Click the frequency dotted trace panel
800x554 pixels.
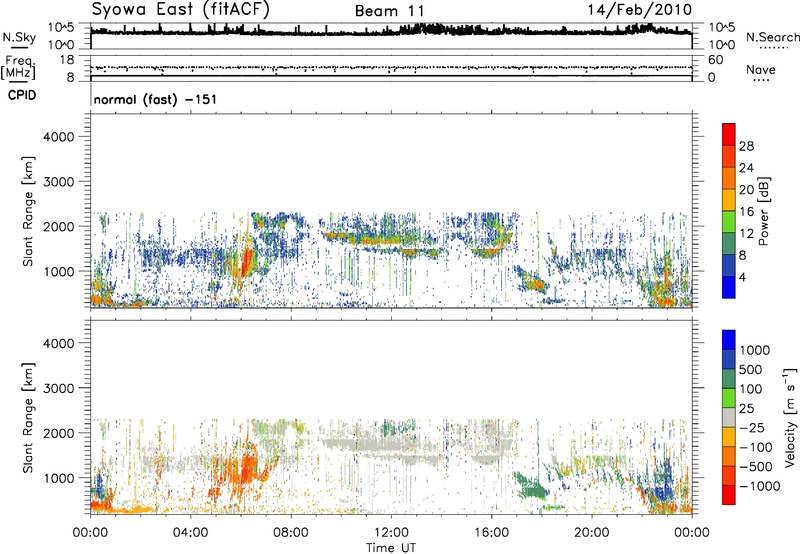click(x=391, y=68)
